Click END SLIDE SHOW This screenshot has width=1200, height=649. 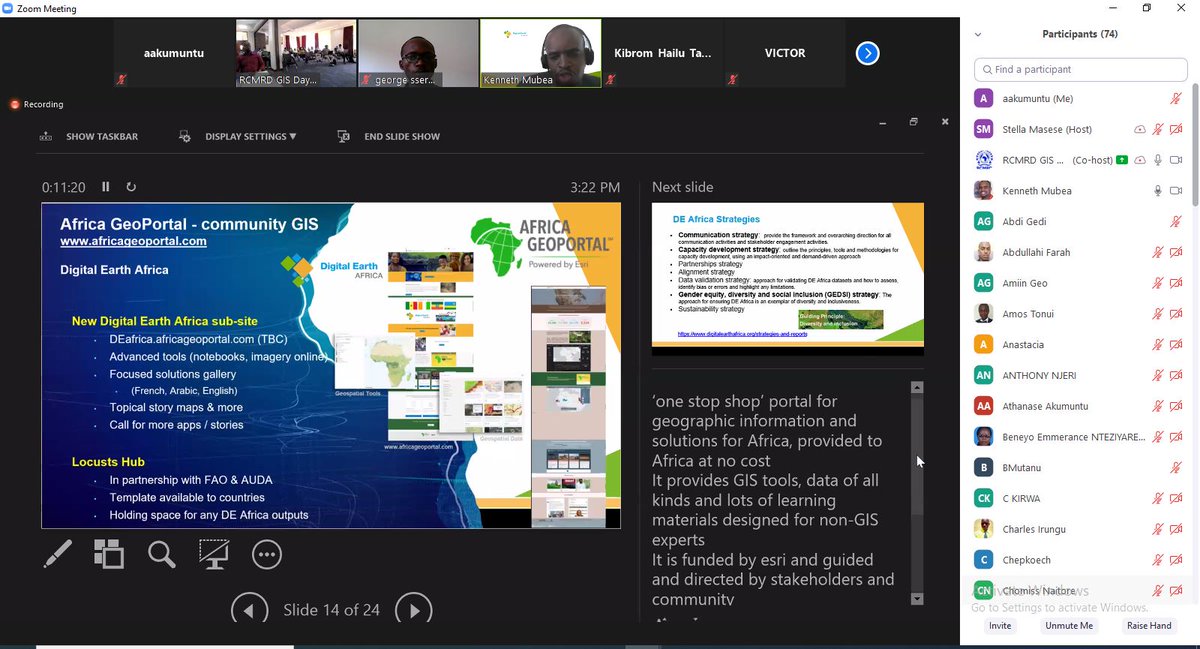389,137
